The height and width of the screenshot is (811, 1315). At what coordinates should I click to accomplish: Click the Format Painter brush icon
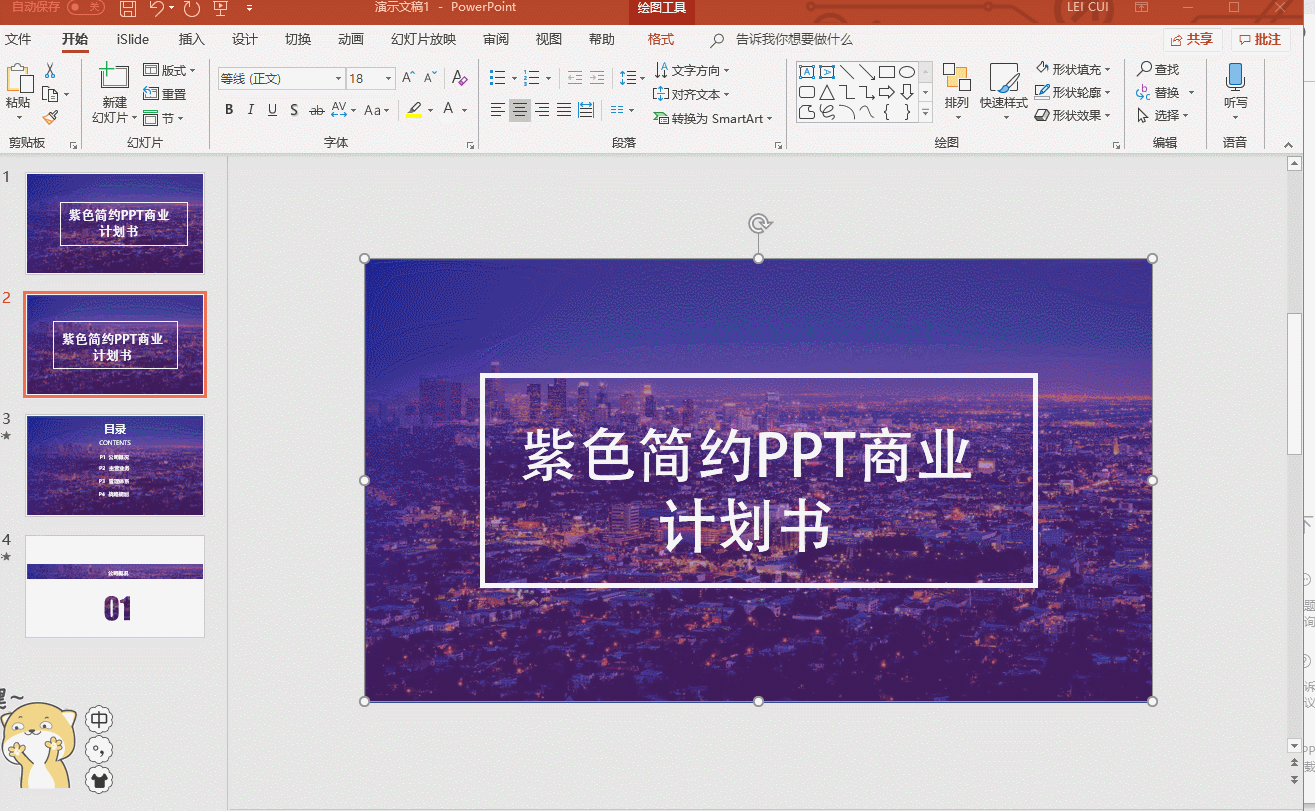(50, 118)
